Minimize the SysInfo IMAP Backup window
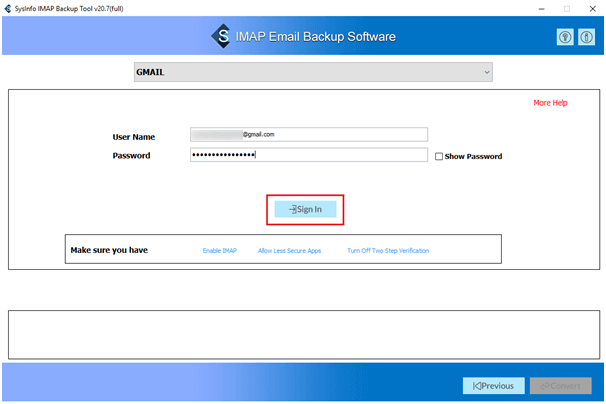 click(541, 9)
